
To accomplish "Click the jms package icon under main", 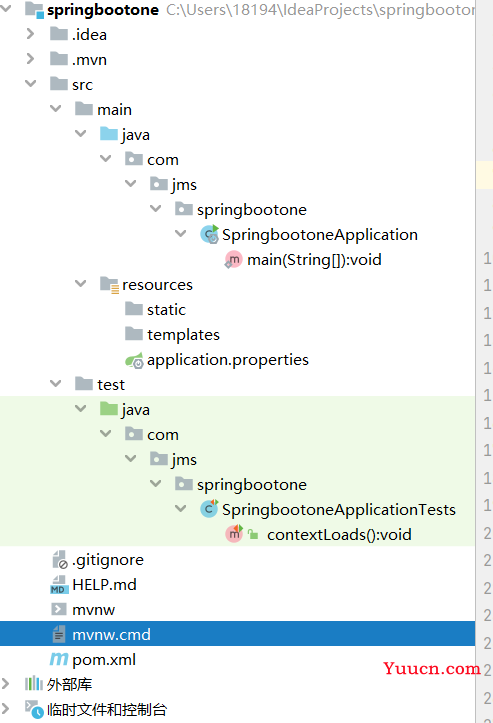I will coord(159,184).
